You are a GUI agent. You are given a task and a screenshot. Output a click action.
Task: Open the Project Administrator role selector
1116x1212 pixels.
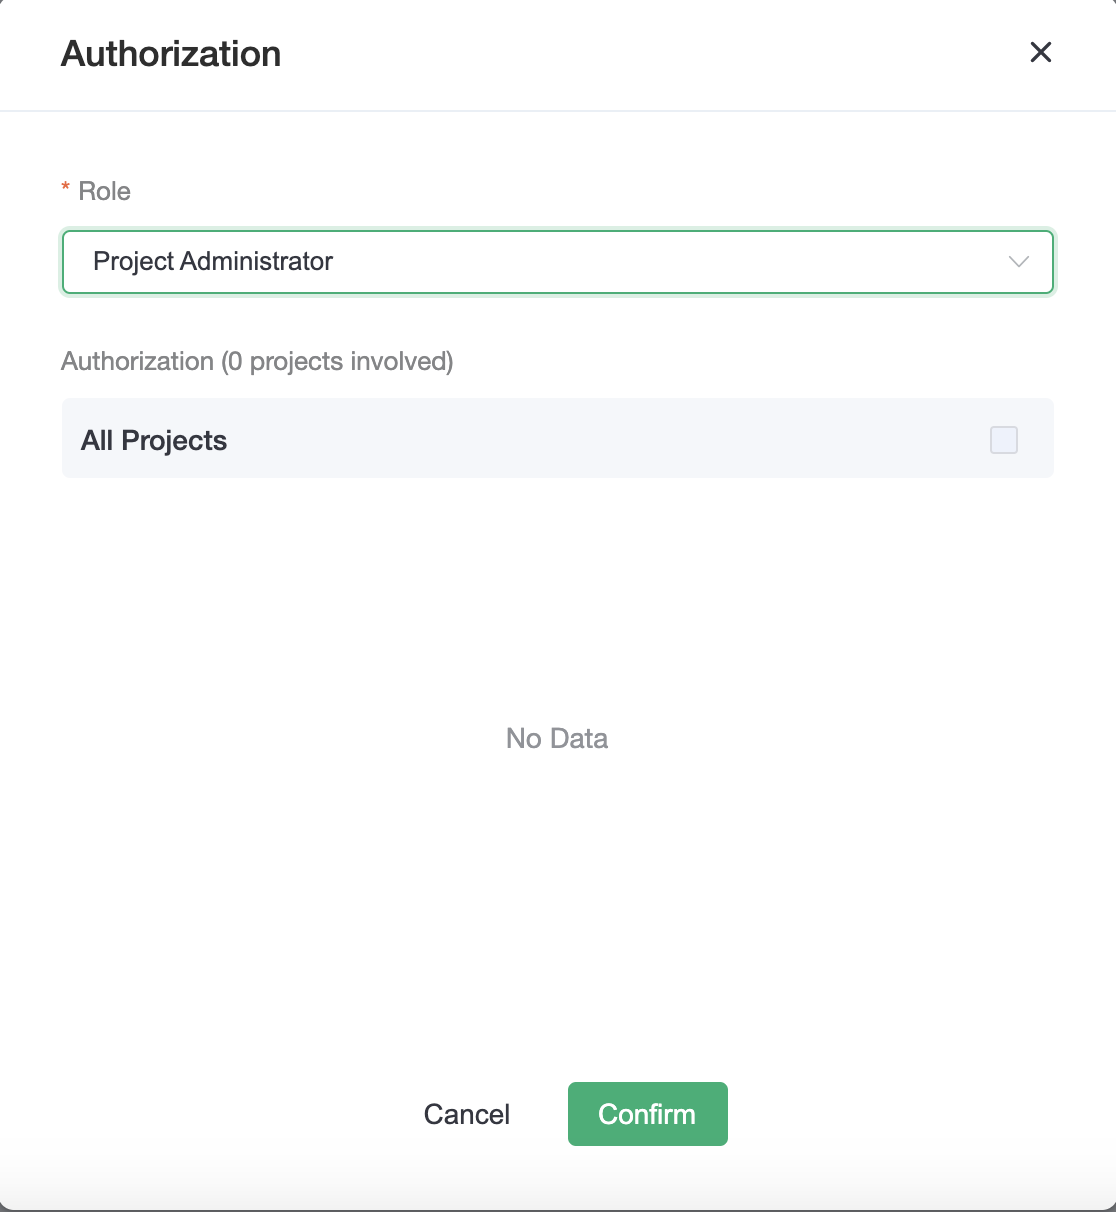point(558,262)
